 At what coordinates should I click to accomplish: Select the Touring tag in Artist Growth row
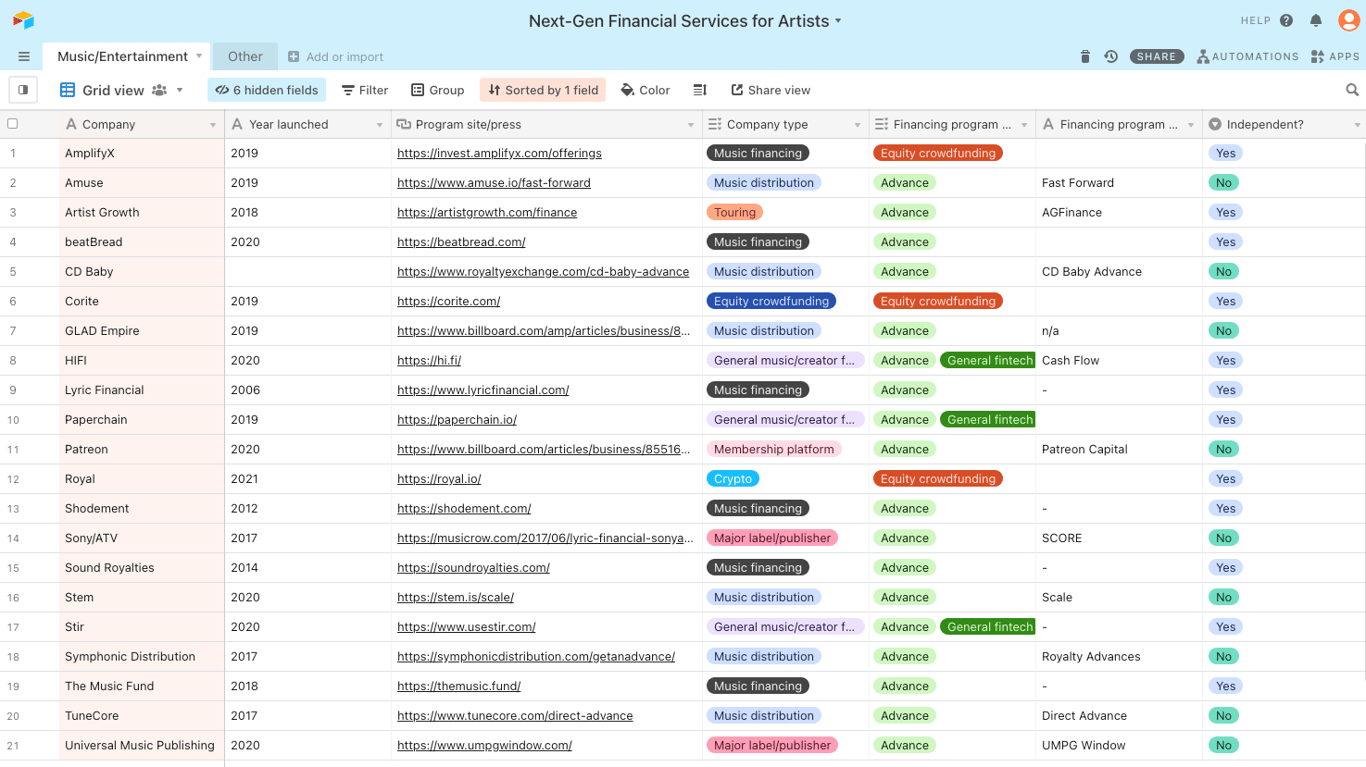pos(735,212)
